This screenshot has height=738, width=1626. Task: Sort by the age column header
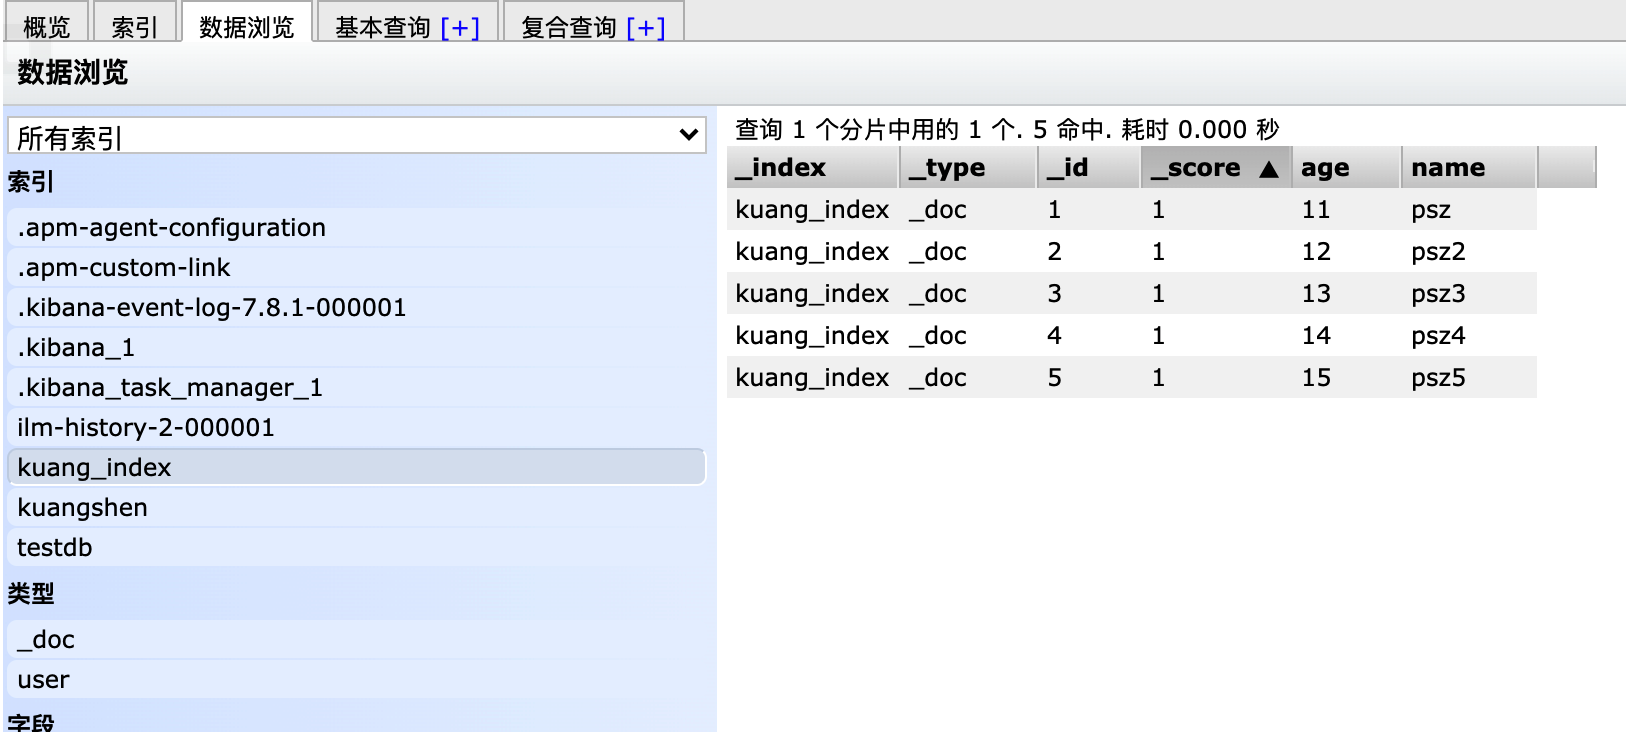pyautogui.click(x=1346, y=168)
